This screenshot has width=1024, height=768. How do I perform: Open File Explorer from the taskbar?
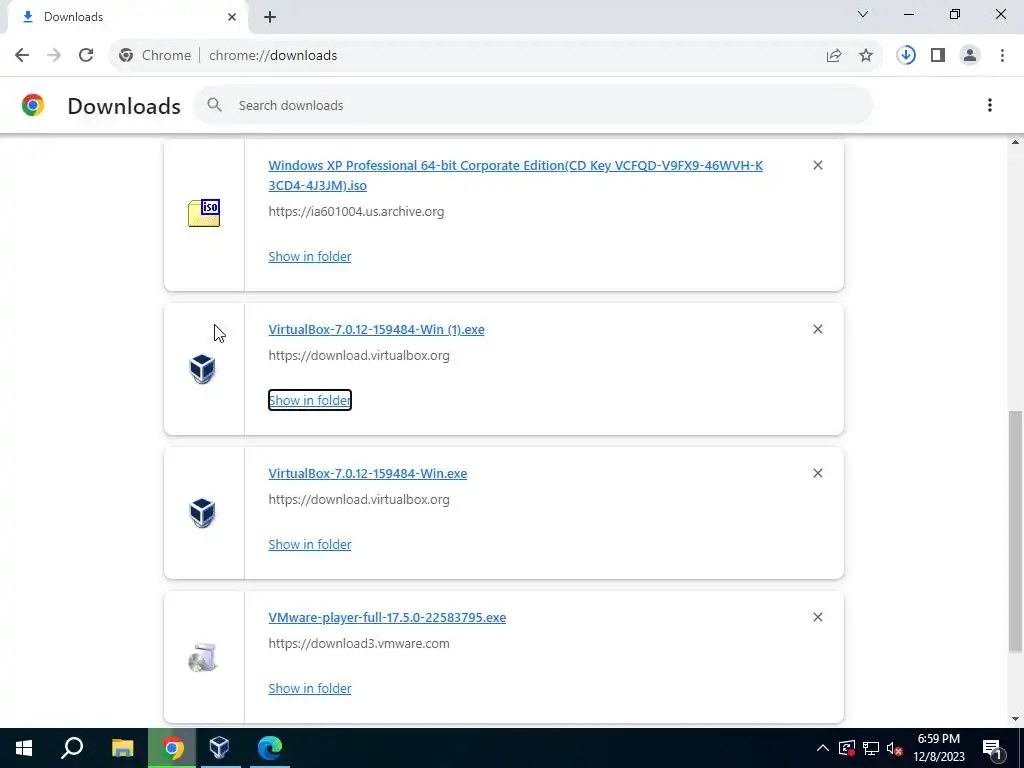pyautogui.click(x=122, y=748)
